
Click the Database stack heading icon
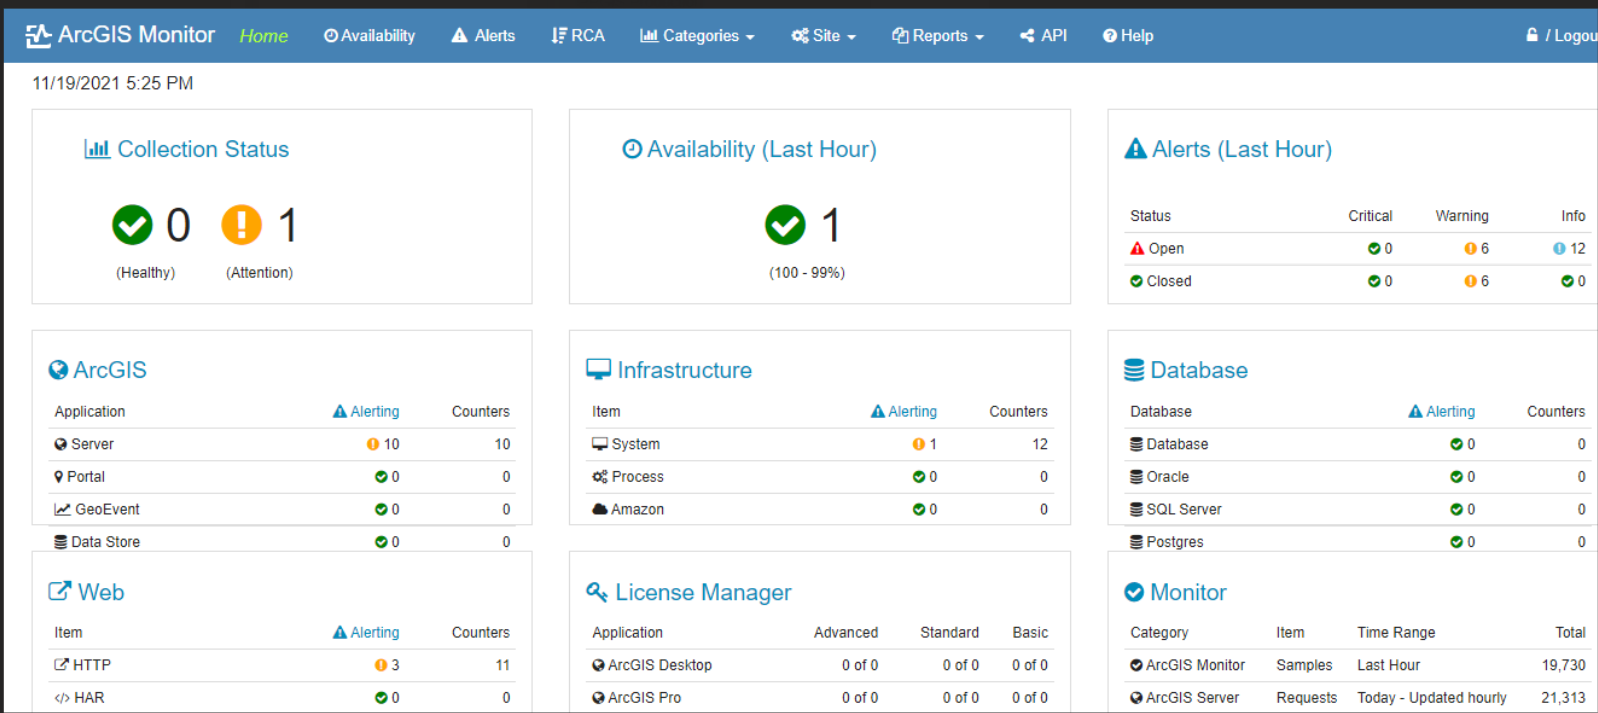(1134, 370)
